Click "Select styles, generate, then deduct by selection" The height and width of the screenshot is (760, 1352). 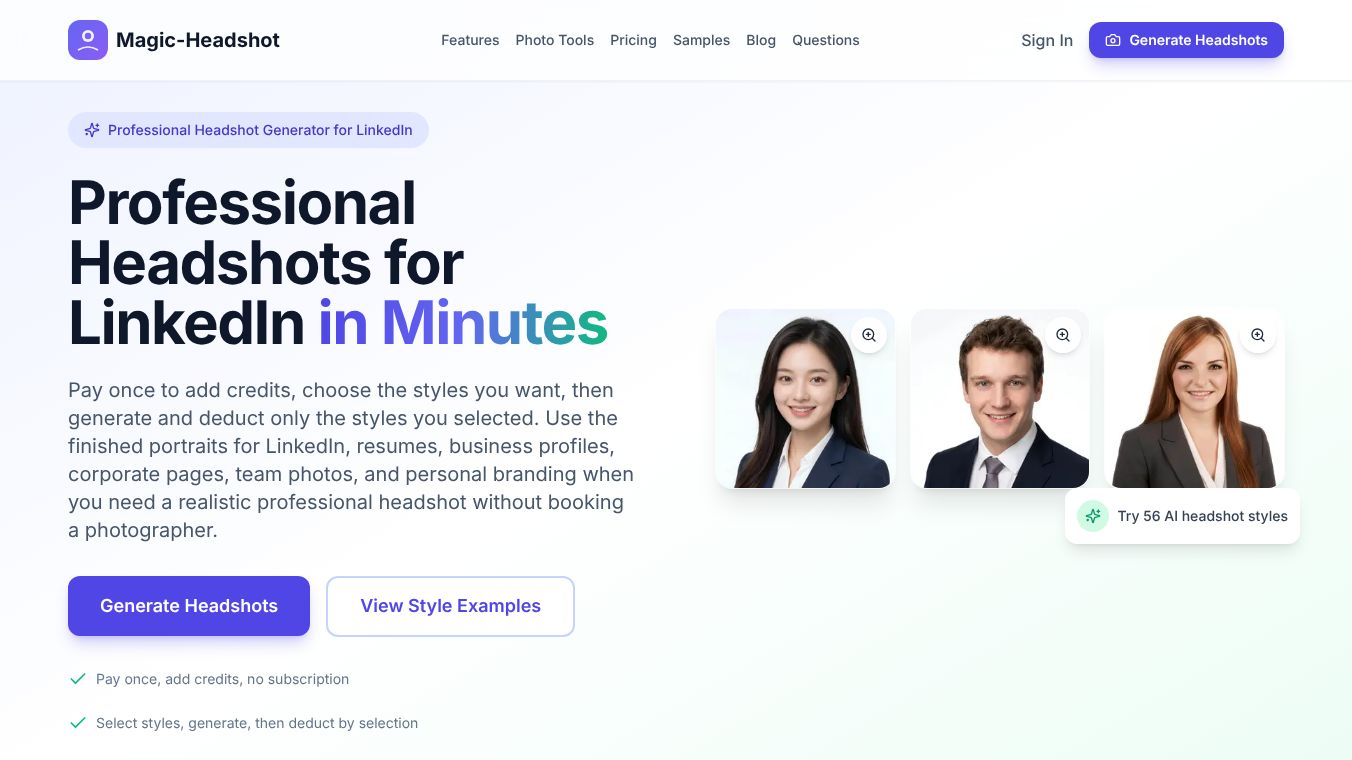pyautogui.click(x=257, y=723)
